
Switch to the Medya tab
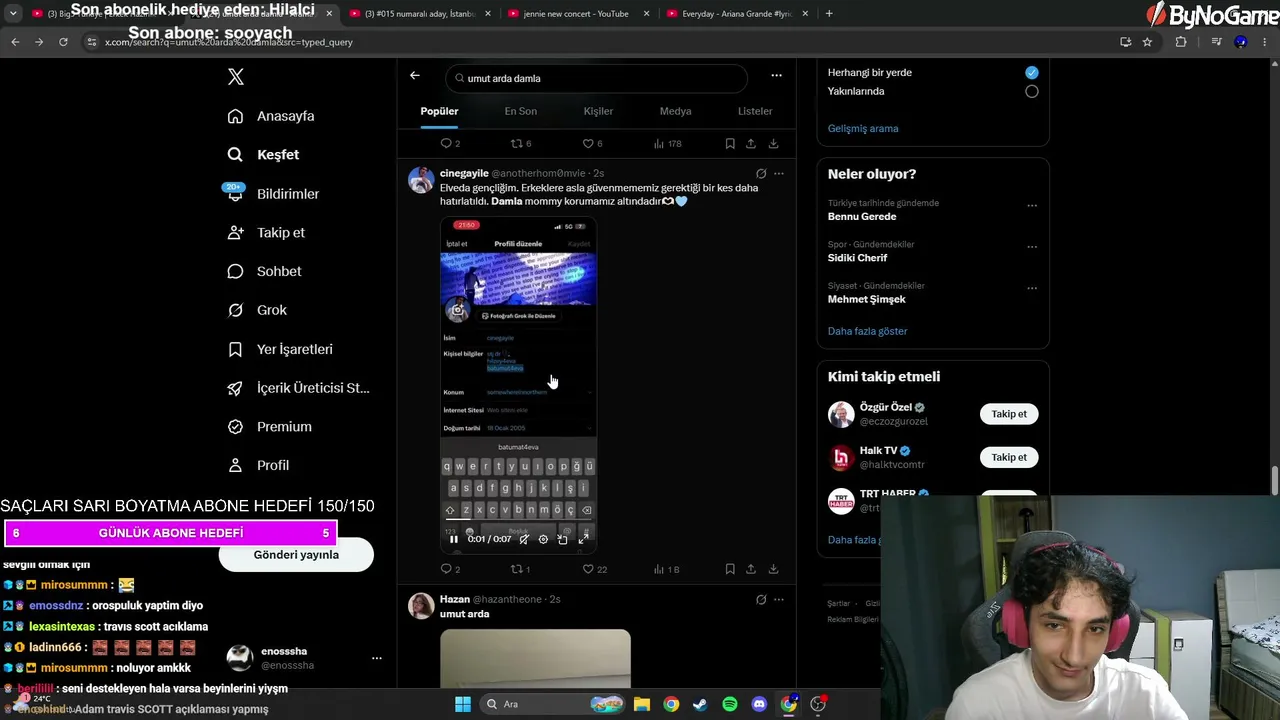point(676,111)
